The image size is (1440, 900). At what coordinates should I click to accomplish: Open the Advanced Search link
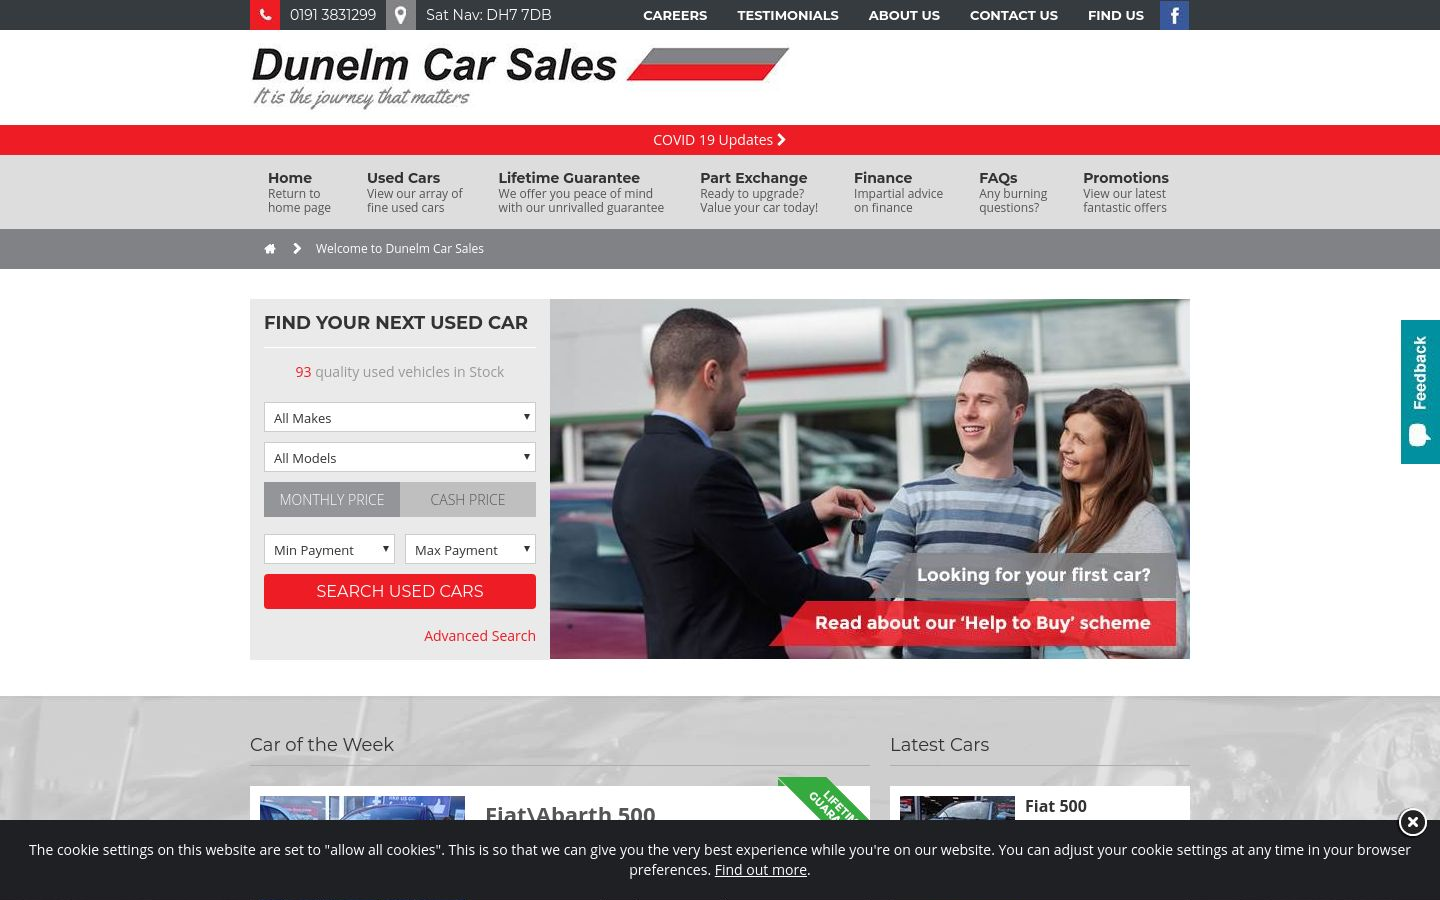coord(480,636)
